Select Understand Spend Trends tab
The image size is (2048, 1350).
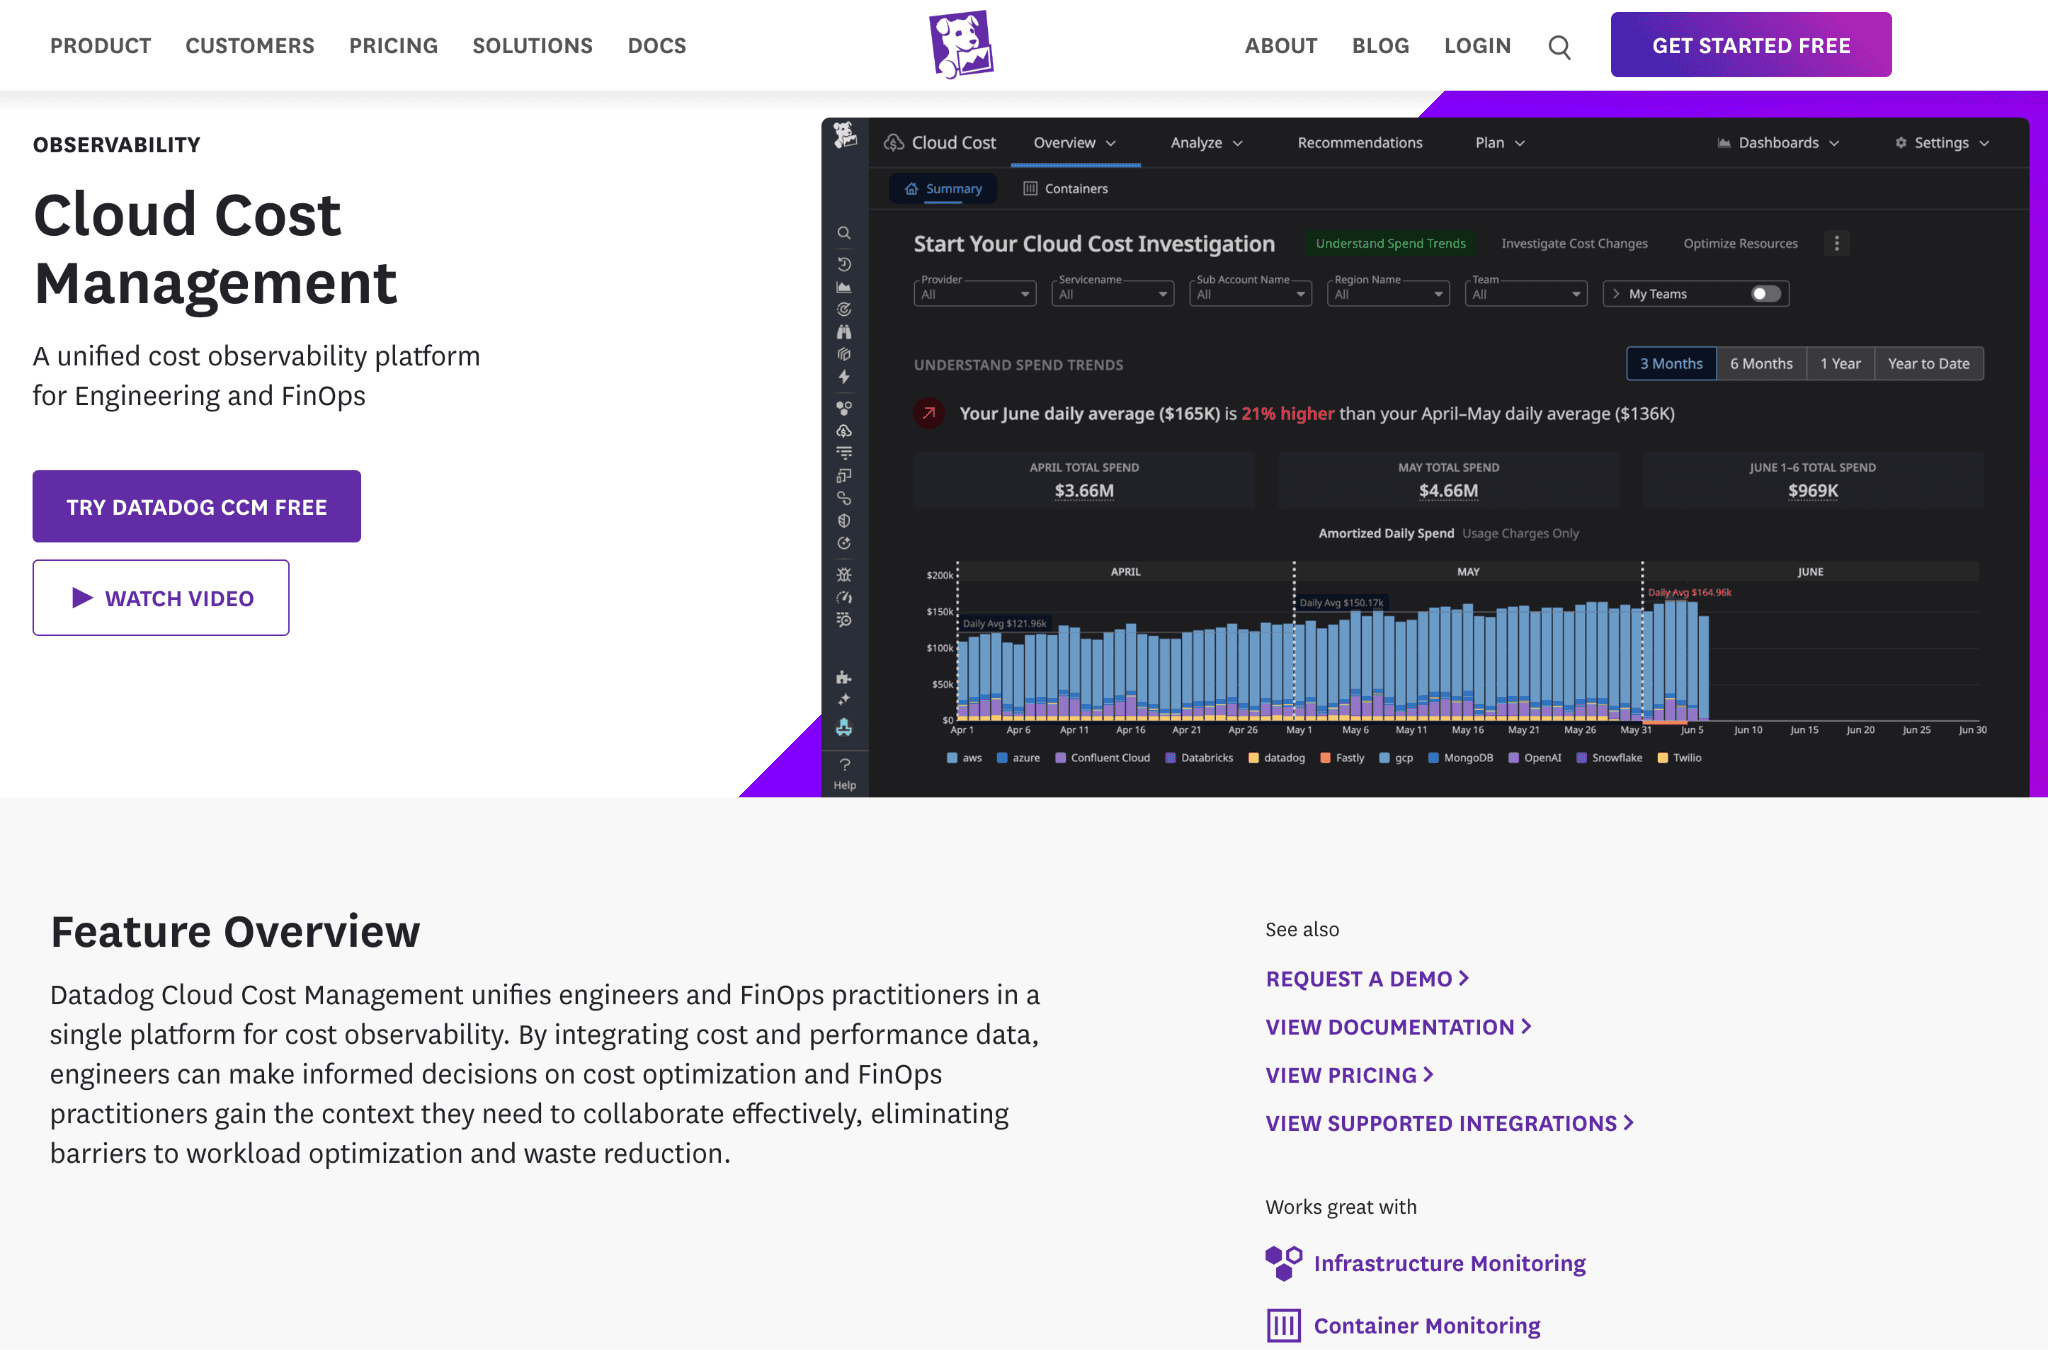[1390, 243]
